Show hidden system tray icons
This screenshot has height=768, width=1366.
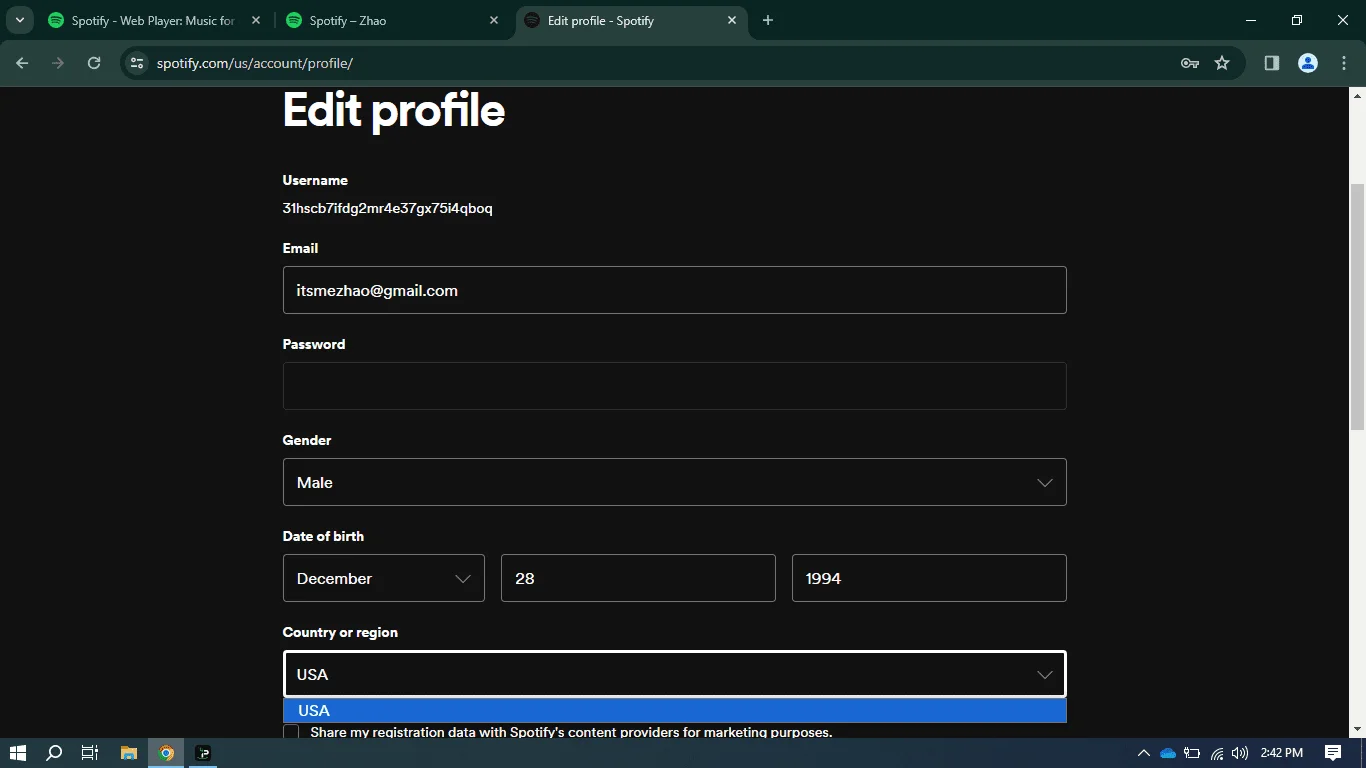(x=1144, y=753)
